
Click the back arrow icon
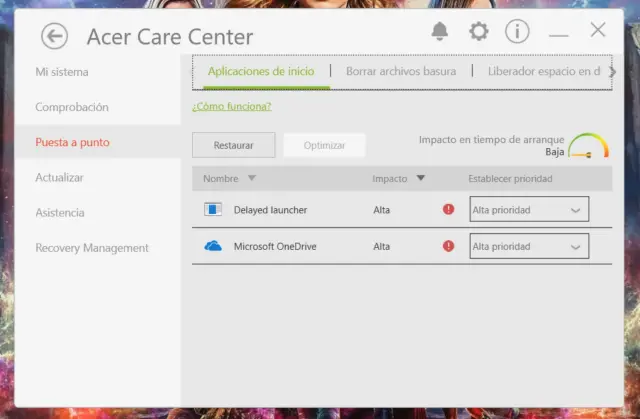54,36
